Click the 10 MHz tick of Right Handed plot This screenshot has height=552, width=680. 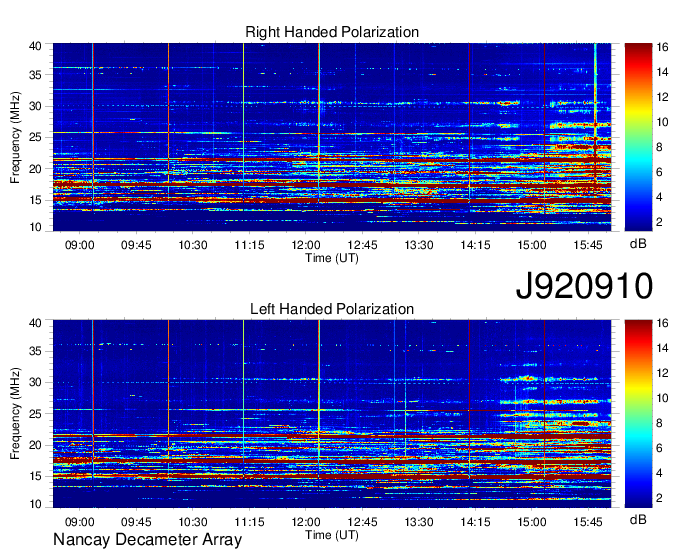tap(36, 227)
